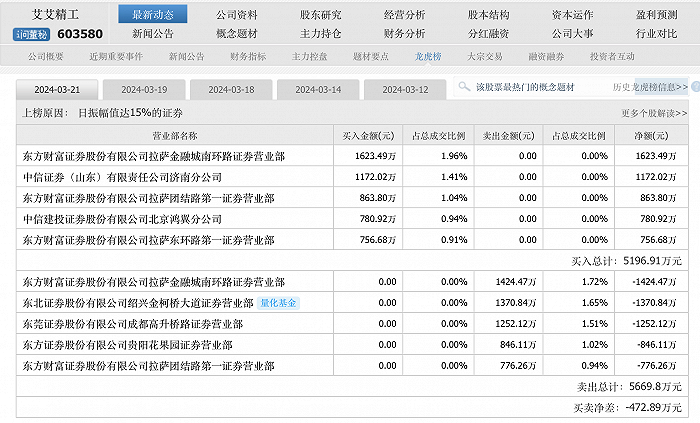The width and height of the screenshot is (700, 423).
Task: Select 公司概要 sub-tab
Action: [x=46, y=57]
